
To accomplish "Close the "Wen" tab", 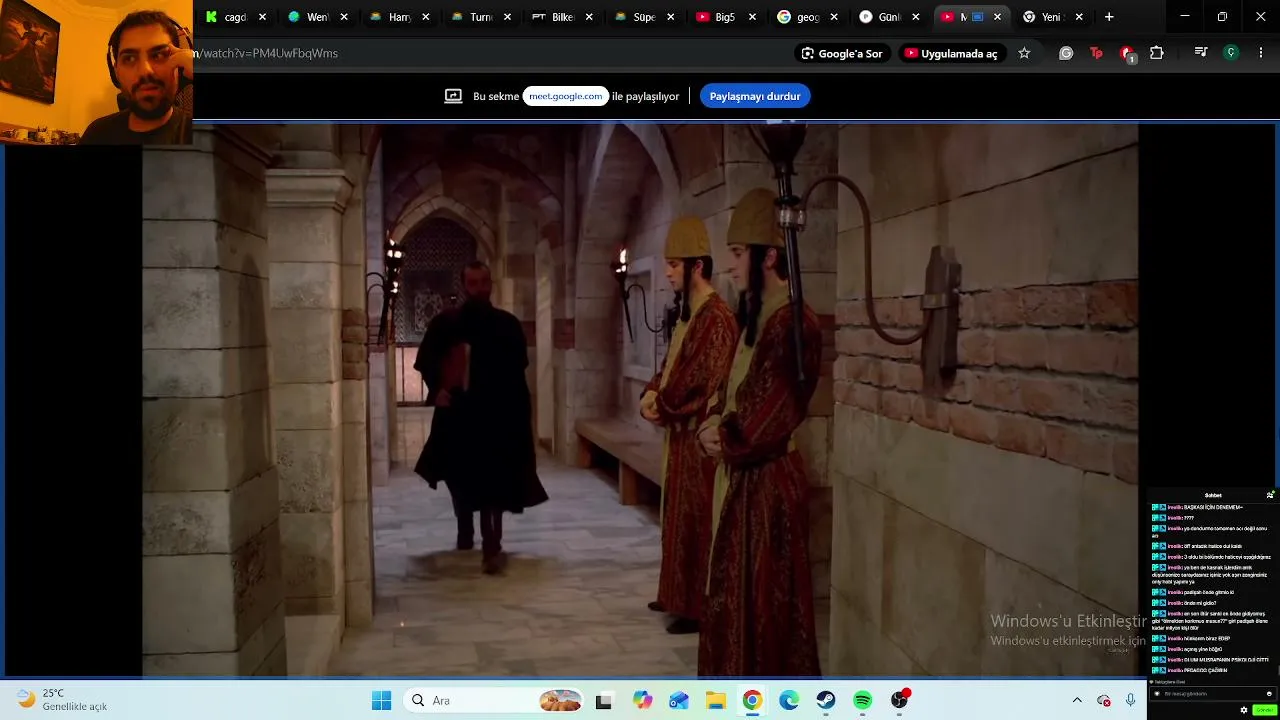I will pyautogui.click(x=344, y=17).
